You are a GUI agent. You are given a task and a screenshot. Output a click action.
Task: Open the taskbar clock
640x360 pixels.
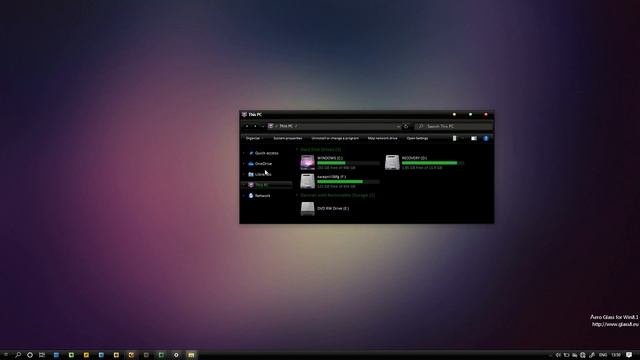pyautogui.click(x=616, y=355)
